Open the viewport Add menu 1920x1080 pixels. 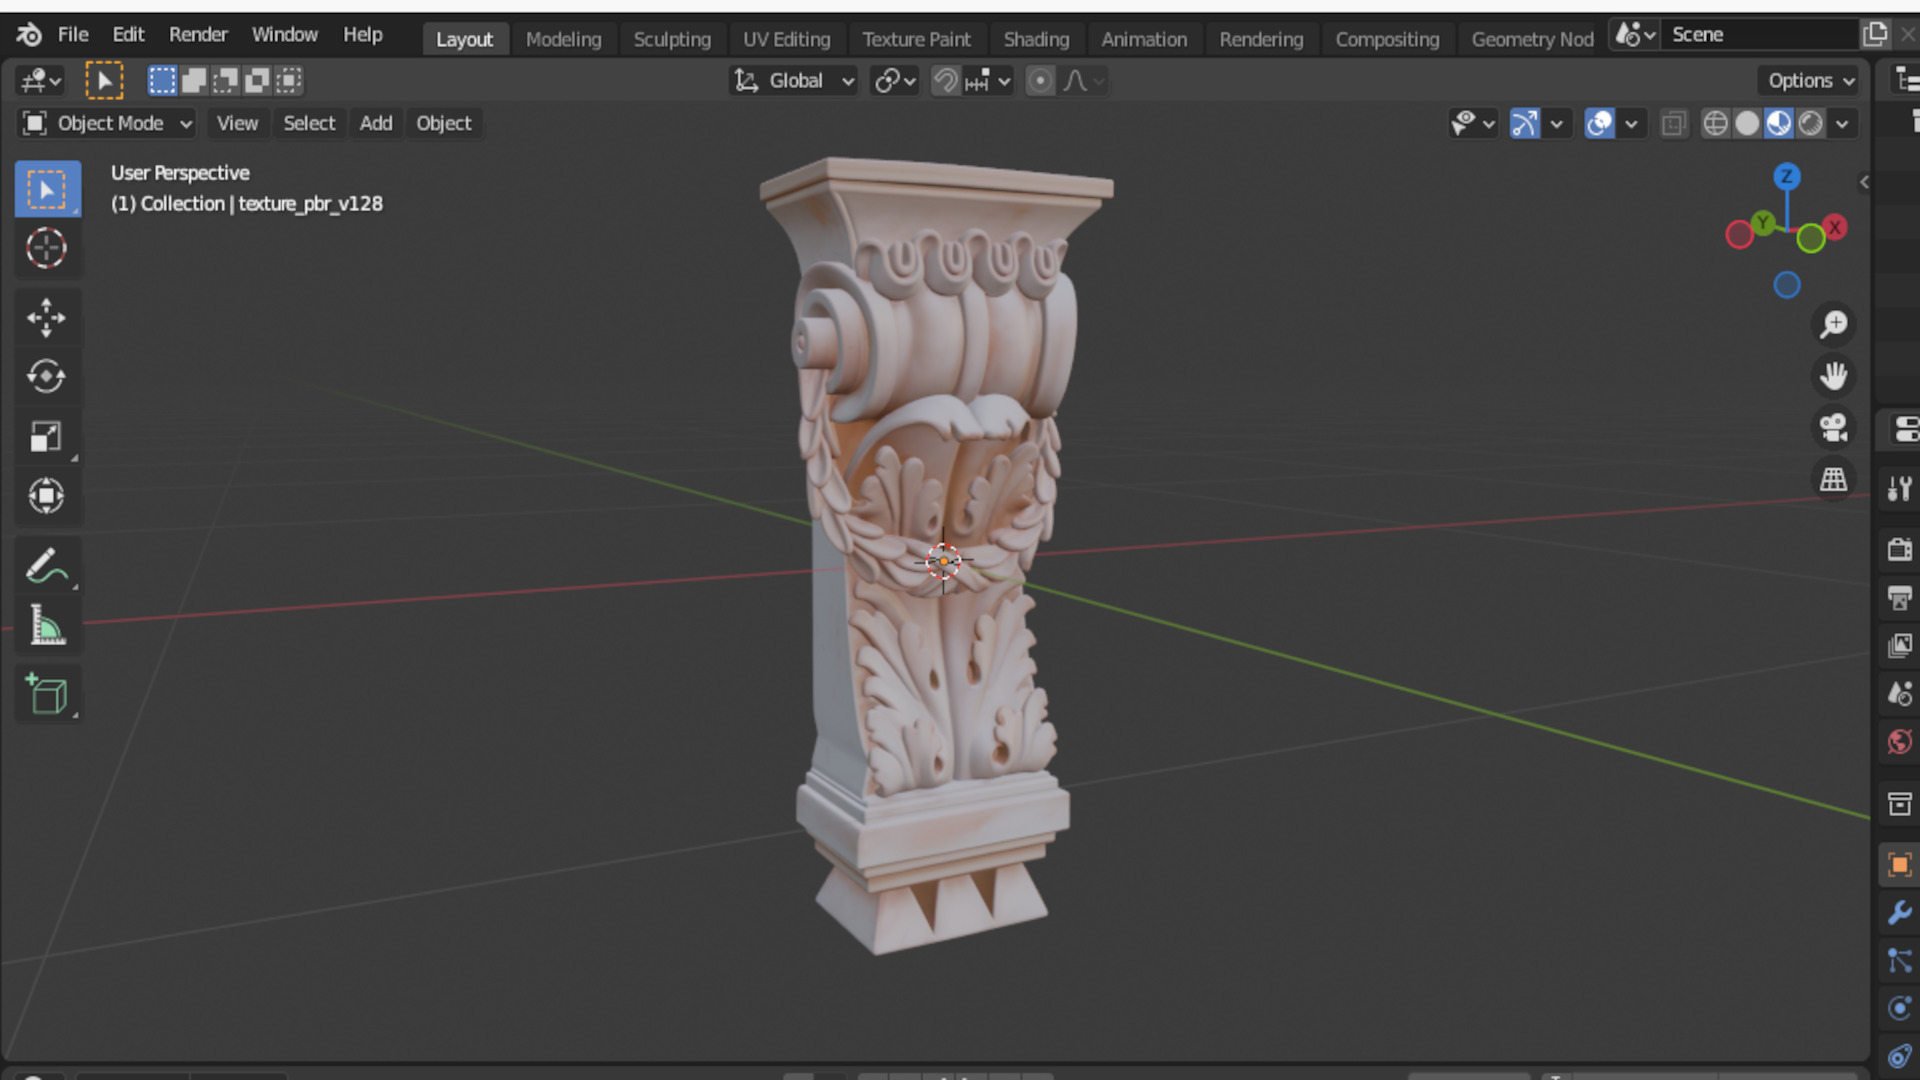(x=376, y=123)
